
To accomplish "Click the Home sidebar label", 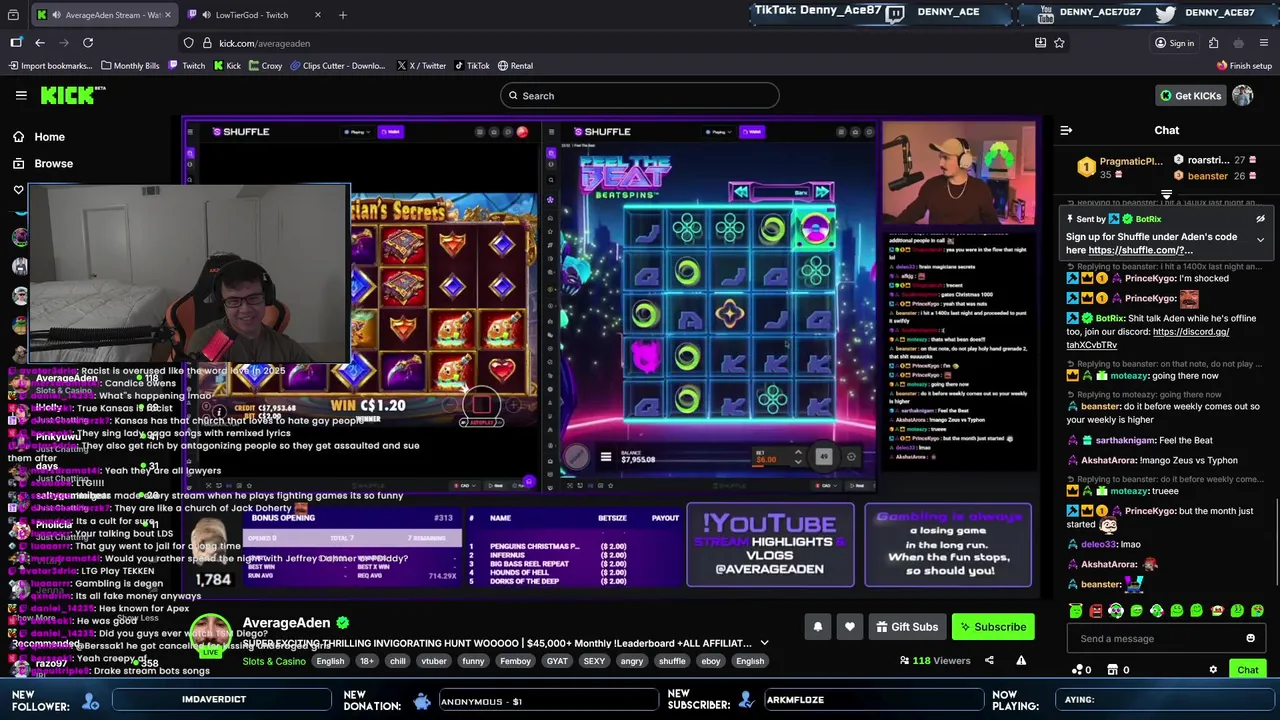I will point(49,137).
